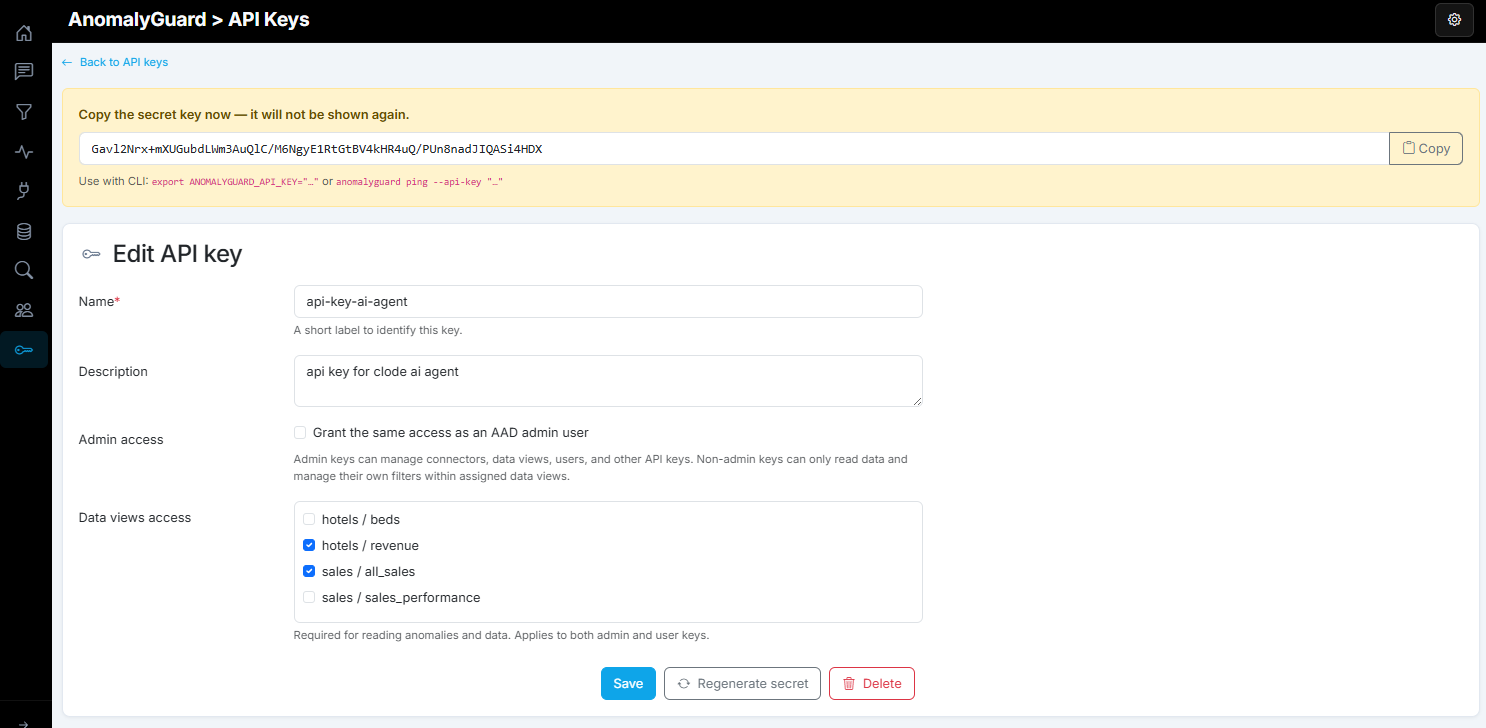Click the Edit API key heading

(177, 254)
